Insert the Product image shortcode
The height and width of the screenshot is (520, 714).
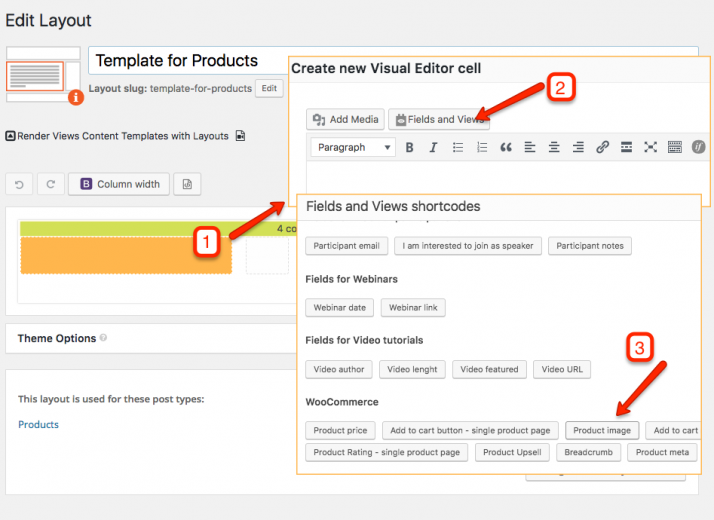click(x=602, y=430)
